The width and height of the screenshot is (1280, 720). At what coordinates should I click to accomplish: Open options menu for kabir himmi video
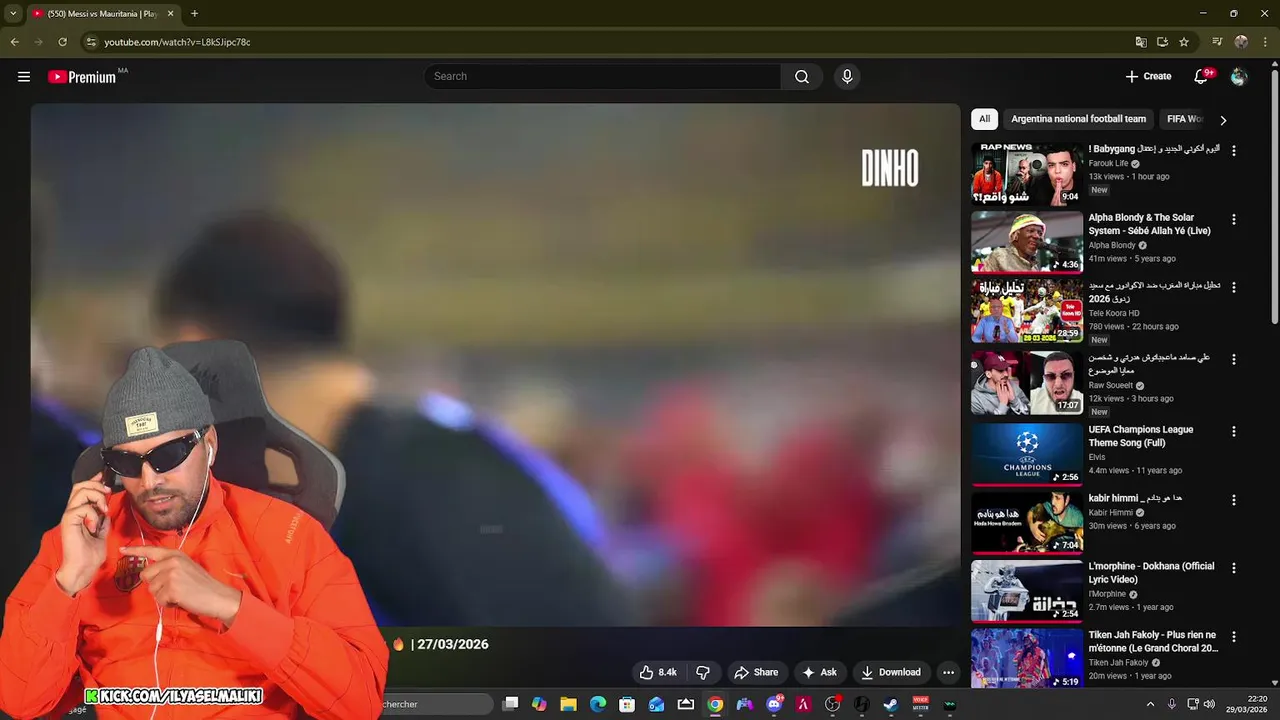[1233, 499]
